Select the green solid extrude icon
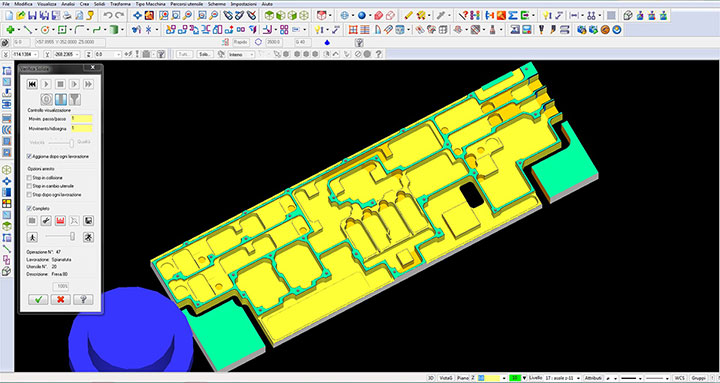The width and height of the screenshot is (720, 383). point(113,30)
